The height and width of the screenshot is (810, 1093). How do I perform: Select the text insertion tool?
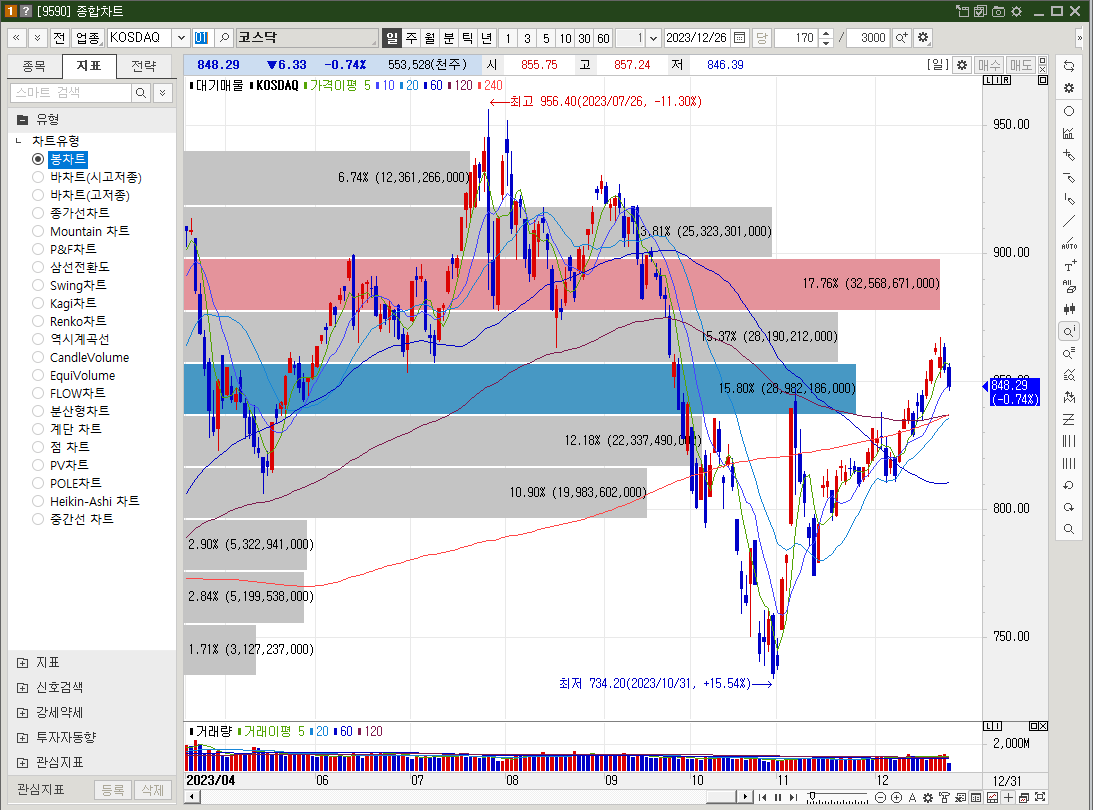(1069, 266)
